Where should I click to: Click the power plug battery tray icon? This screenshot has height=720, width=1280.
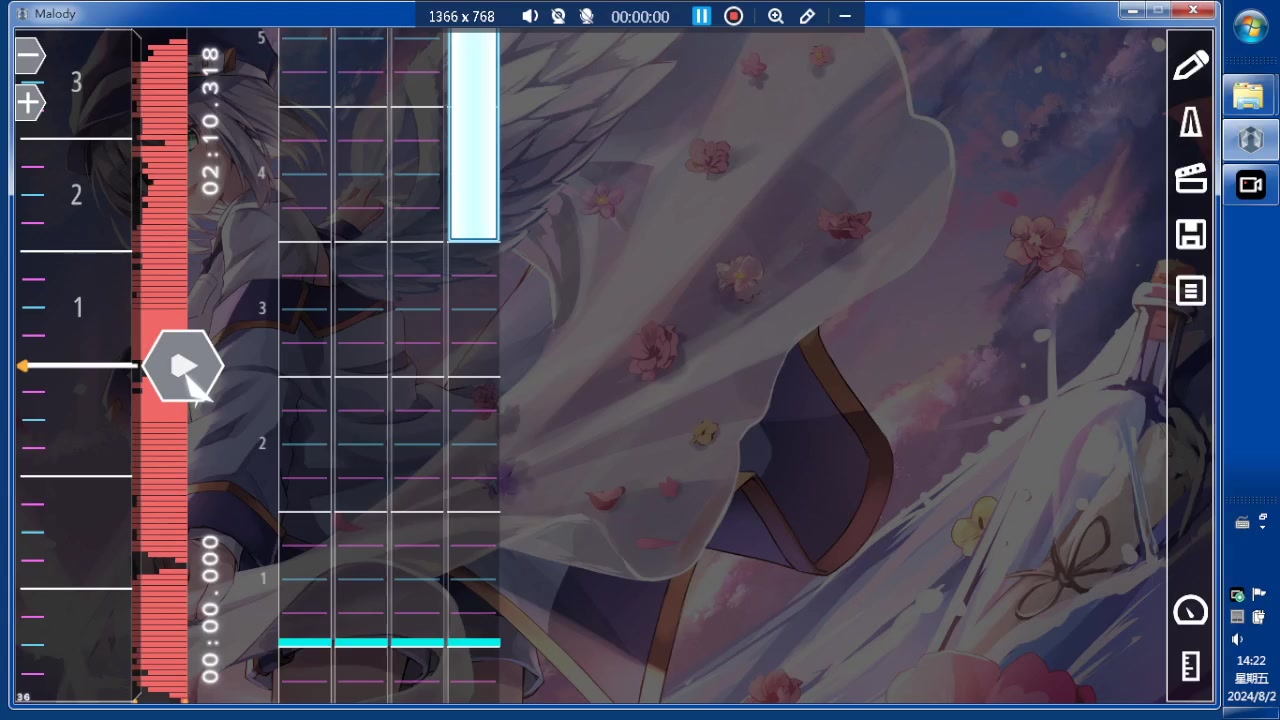[x=1259, y=617]
